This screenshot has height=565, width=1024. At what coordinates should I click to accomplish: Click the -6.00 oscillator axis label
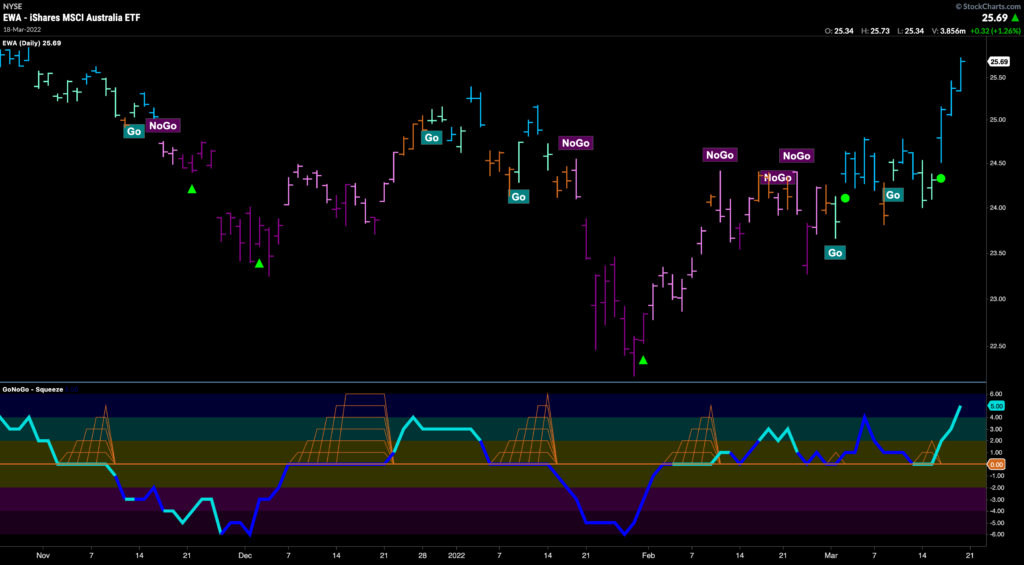point(996,534)
